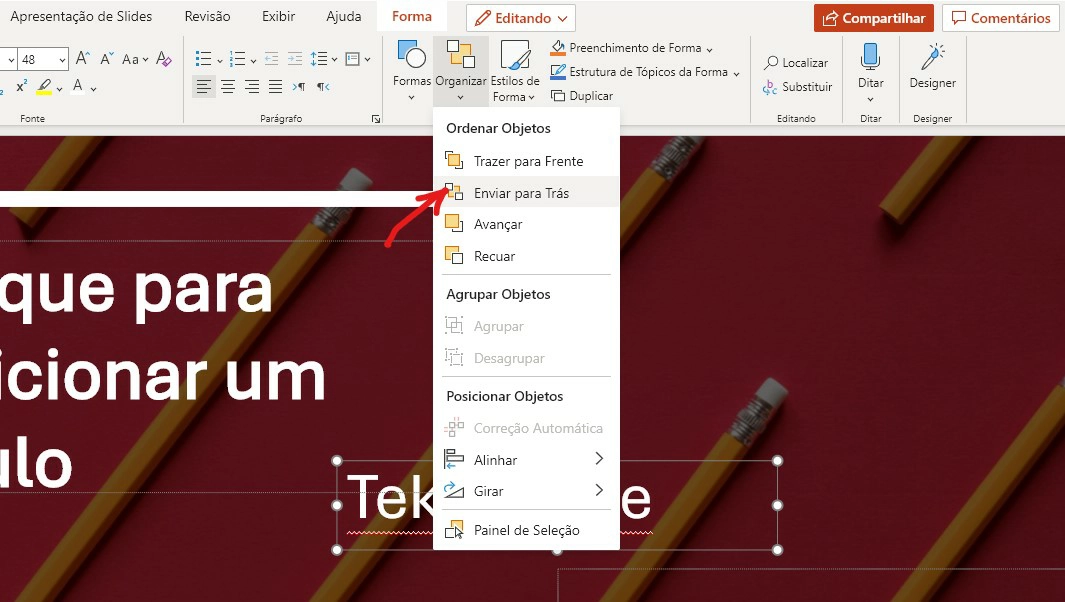Expand the Girar submenu
This screenshot has width=1065, height=602.
pyautogui.click(x=526, y=491)
